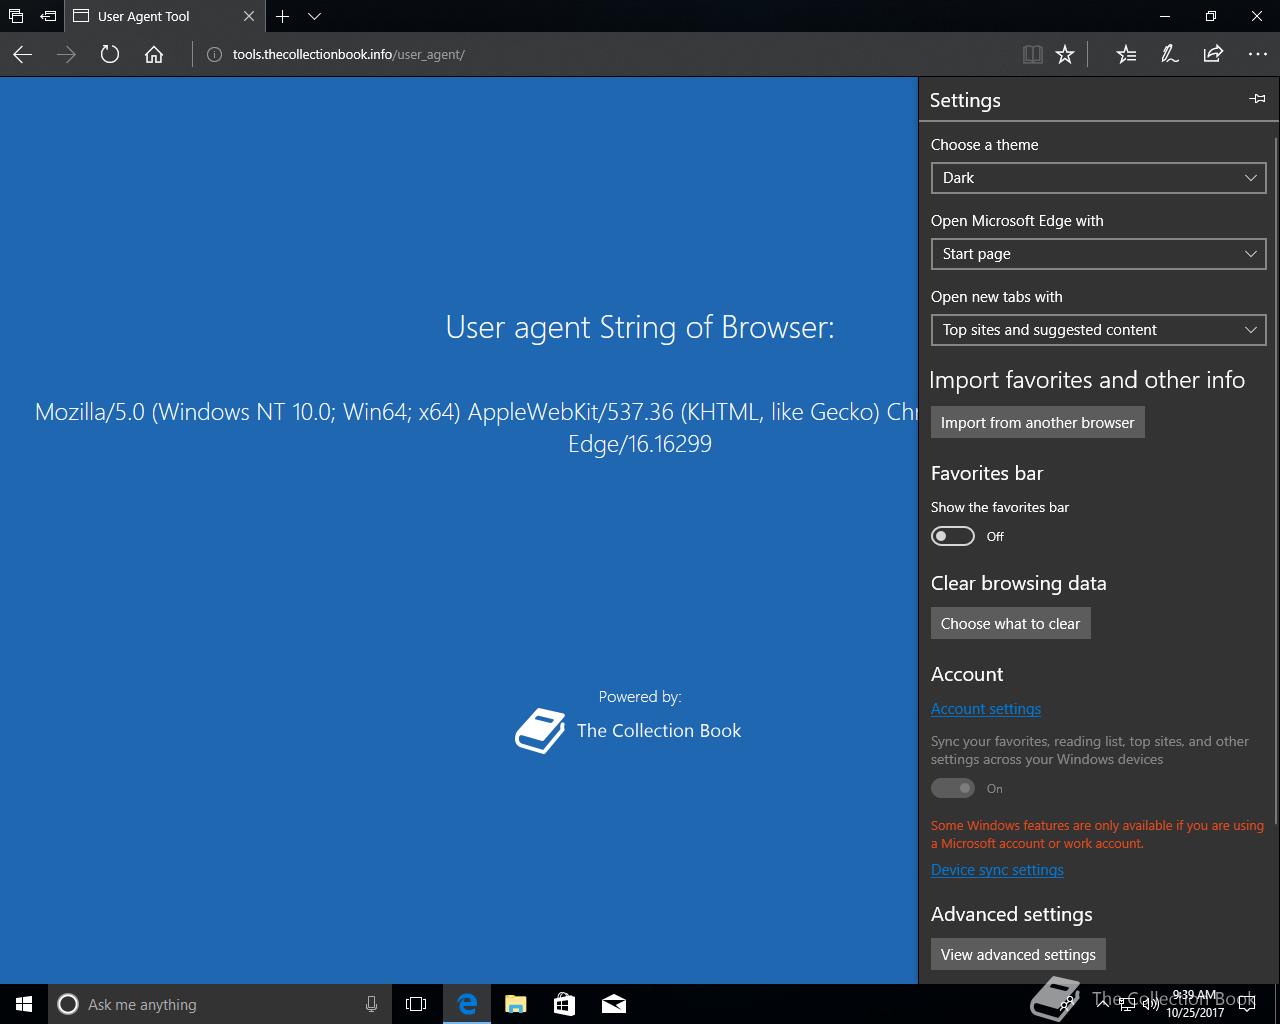Share this page icon

[x=1213, y=55]
